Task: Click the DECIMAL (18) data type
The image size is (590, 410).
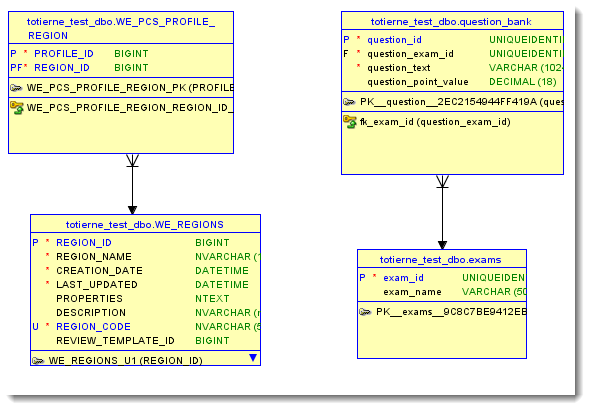Action: tap(523, 82)
